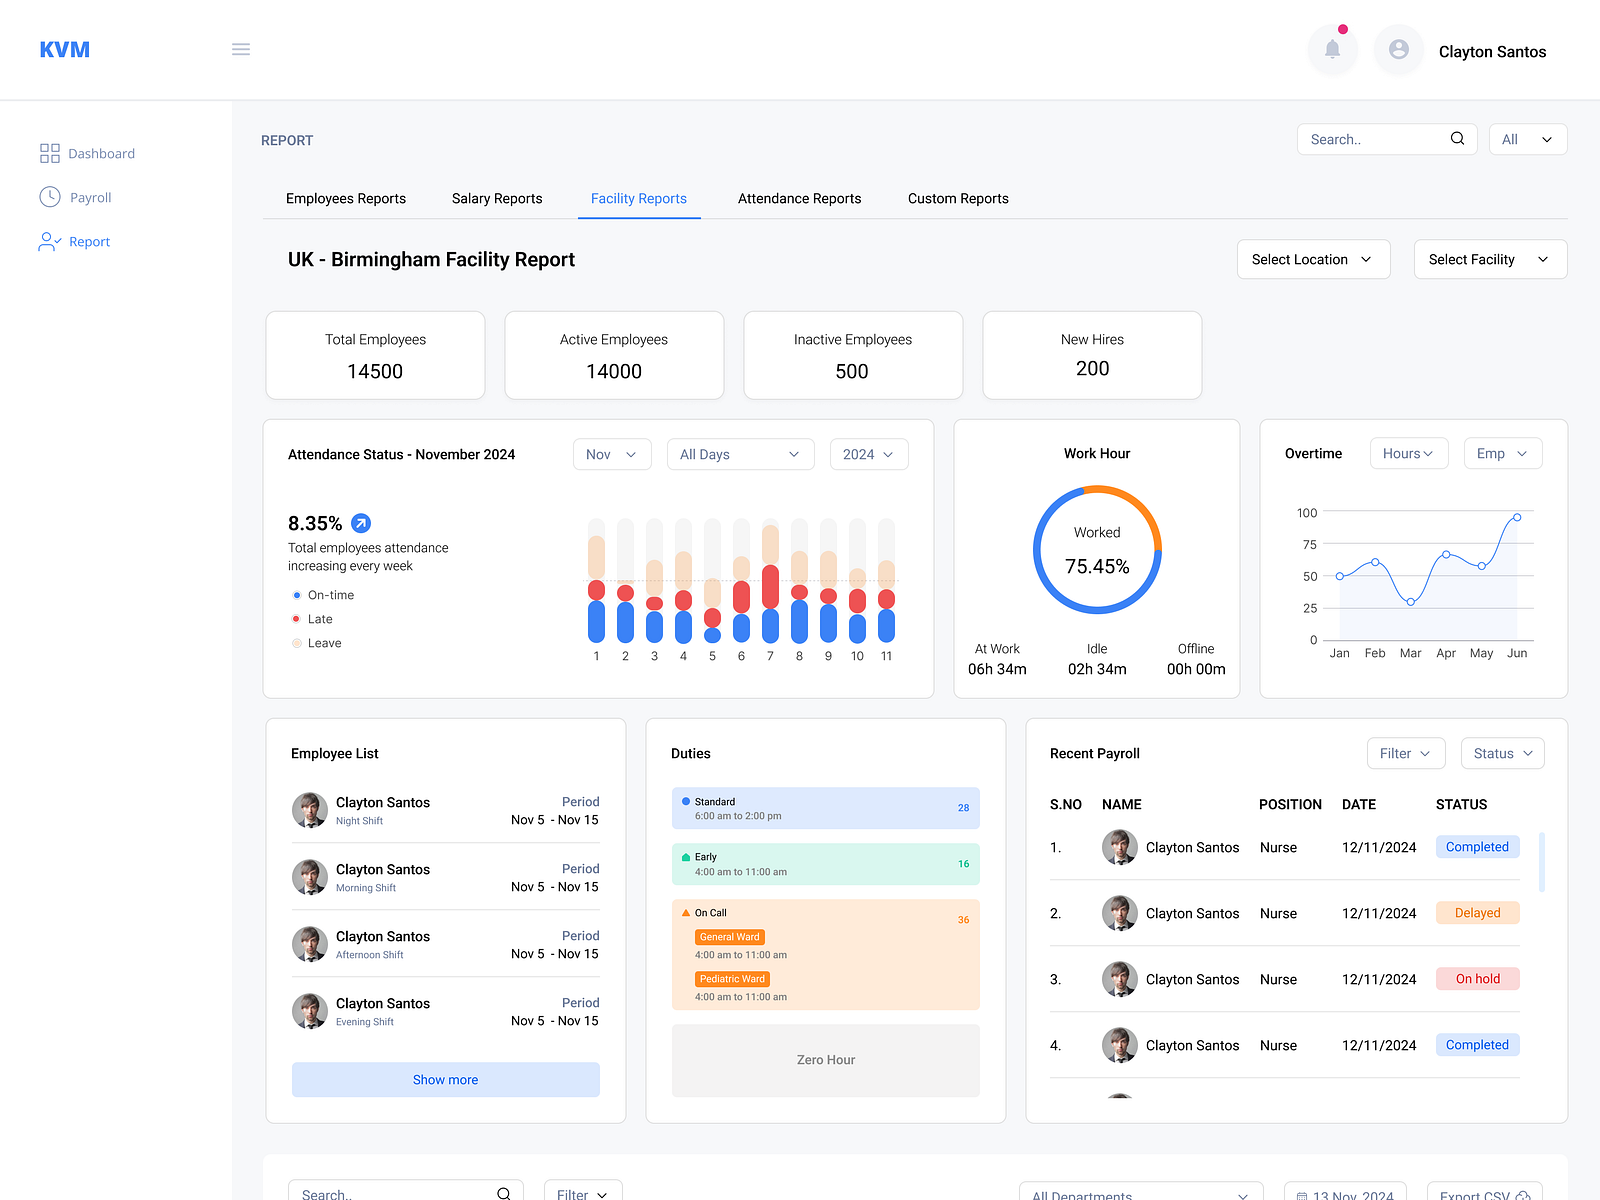Select the Salary Reports tab
Image resolution: width=1600 pixels, height=1200 pixels.
click(x=497, y=198)
